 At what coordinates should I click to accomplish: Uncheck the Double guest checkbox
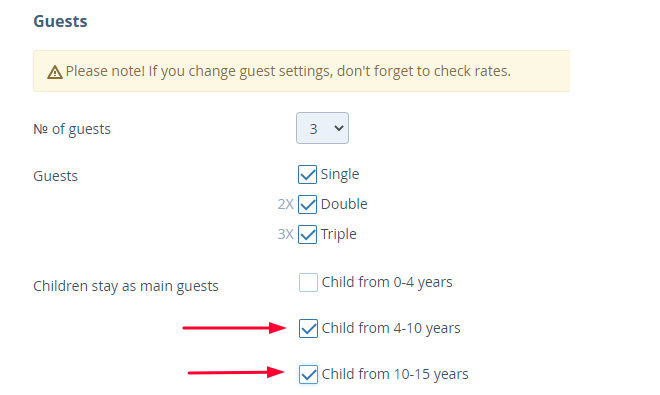point(307,204)
